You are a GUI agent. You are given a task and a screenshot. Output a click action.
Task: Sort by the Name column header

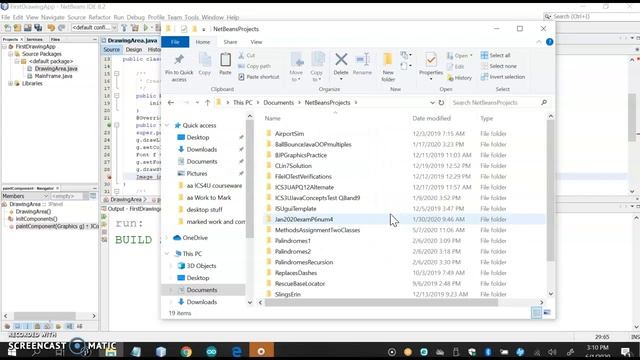point(272,118)
